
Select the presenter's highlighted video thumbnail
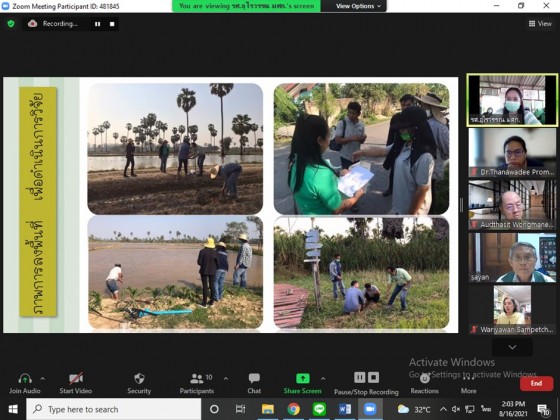click(512, 100)
